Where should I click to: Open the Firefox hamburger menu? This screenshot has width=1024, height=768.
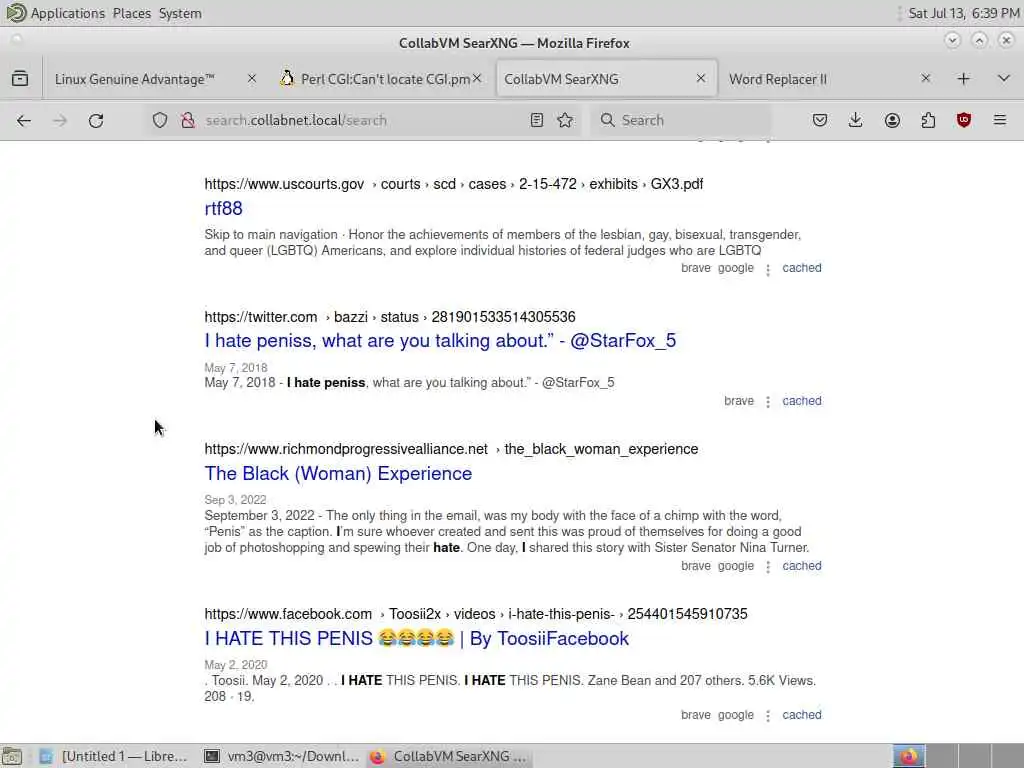[x=1000, y=120]
